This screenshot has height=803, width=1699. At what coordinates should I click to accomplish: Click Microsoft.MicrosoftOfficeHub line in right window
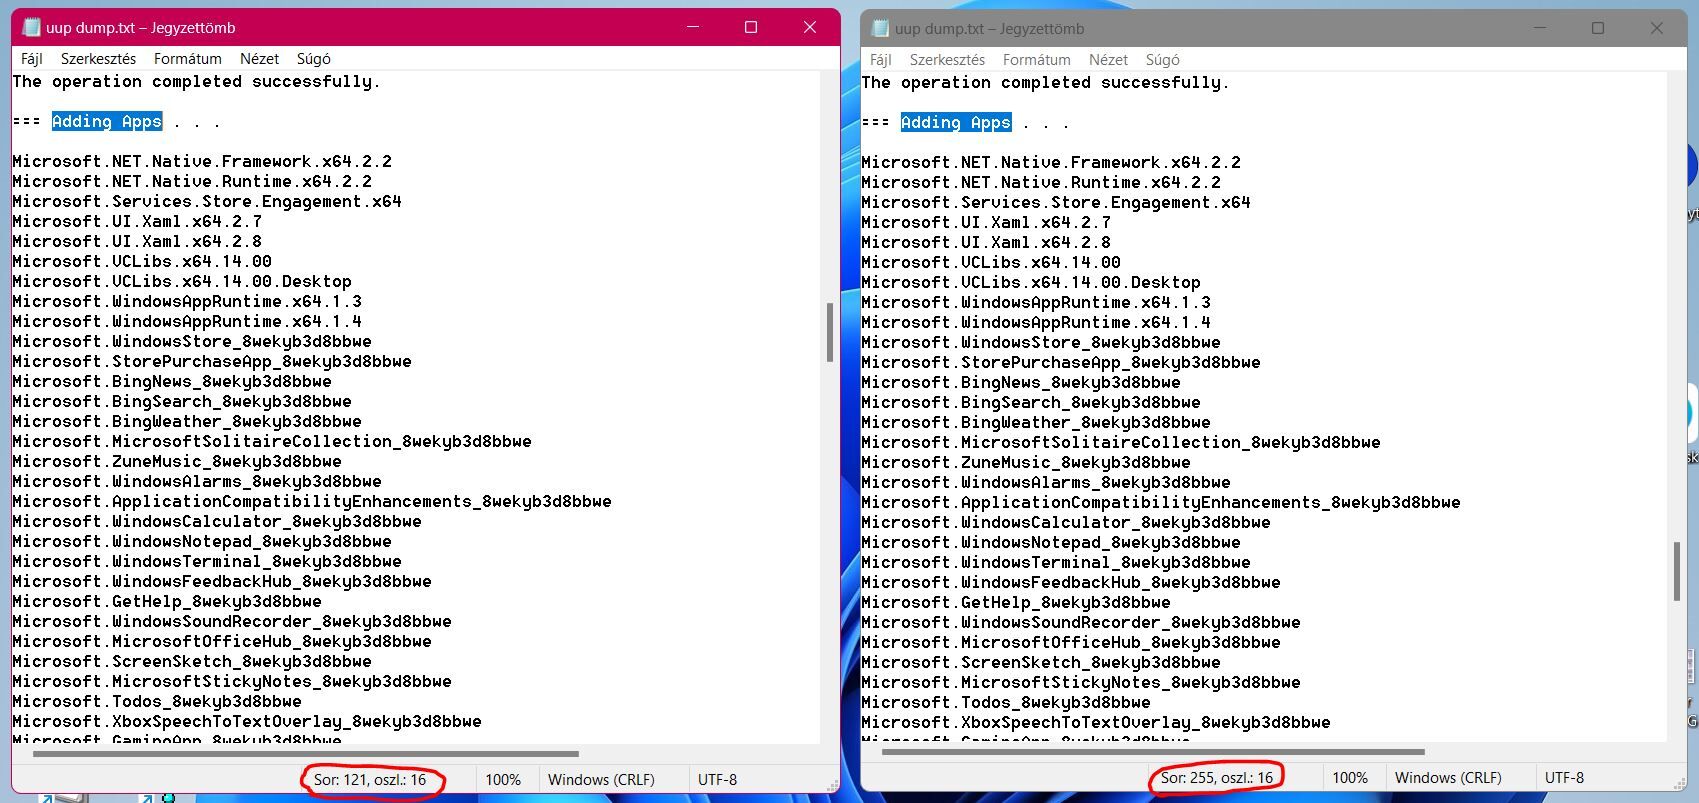click(1071, 642)
